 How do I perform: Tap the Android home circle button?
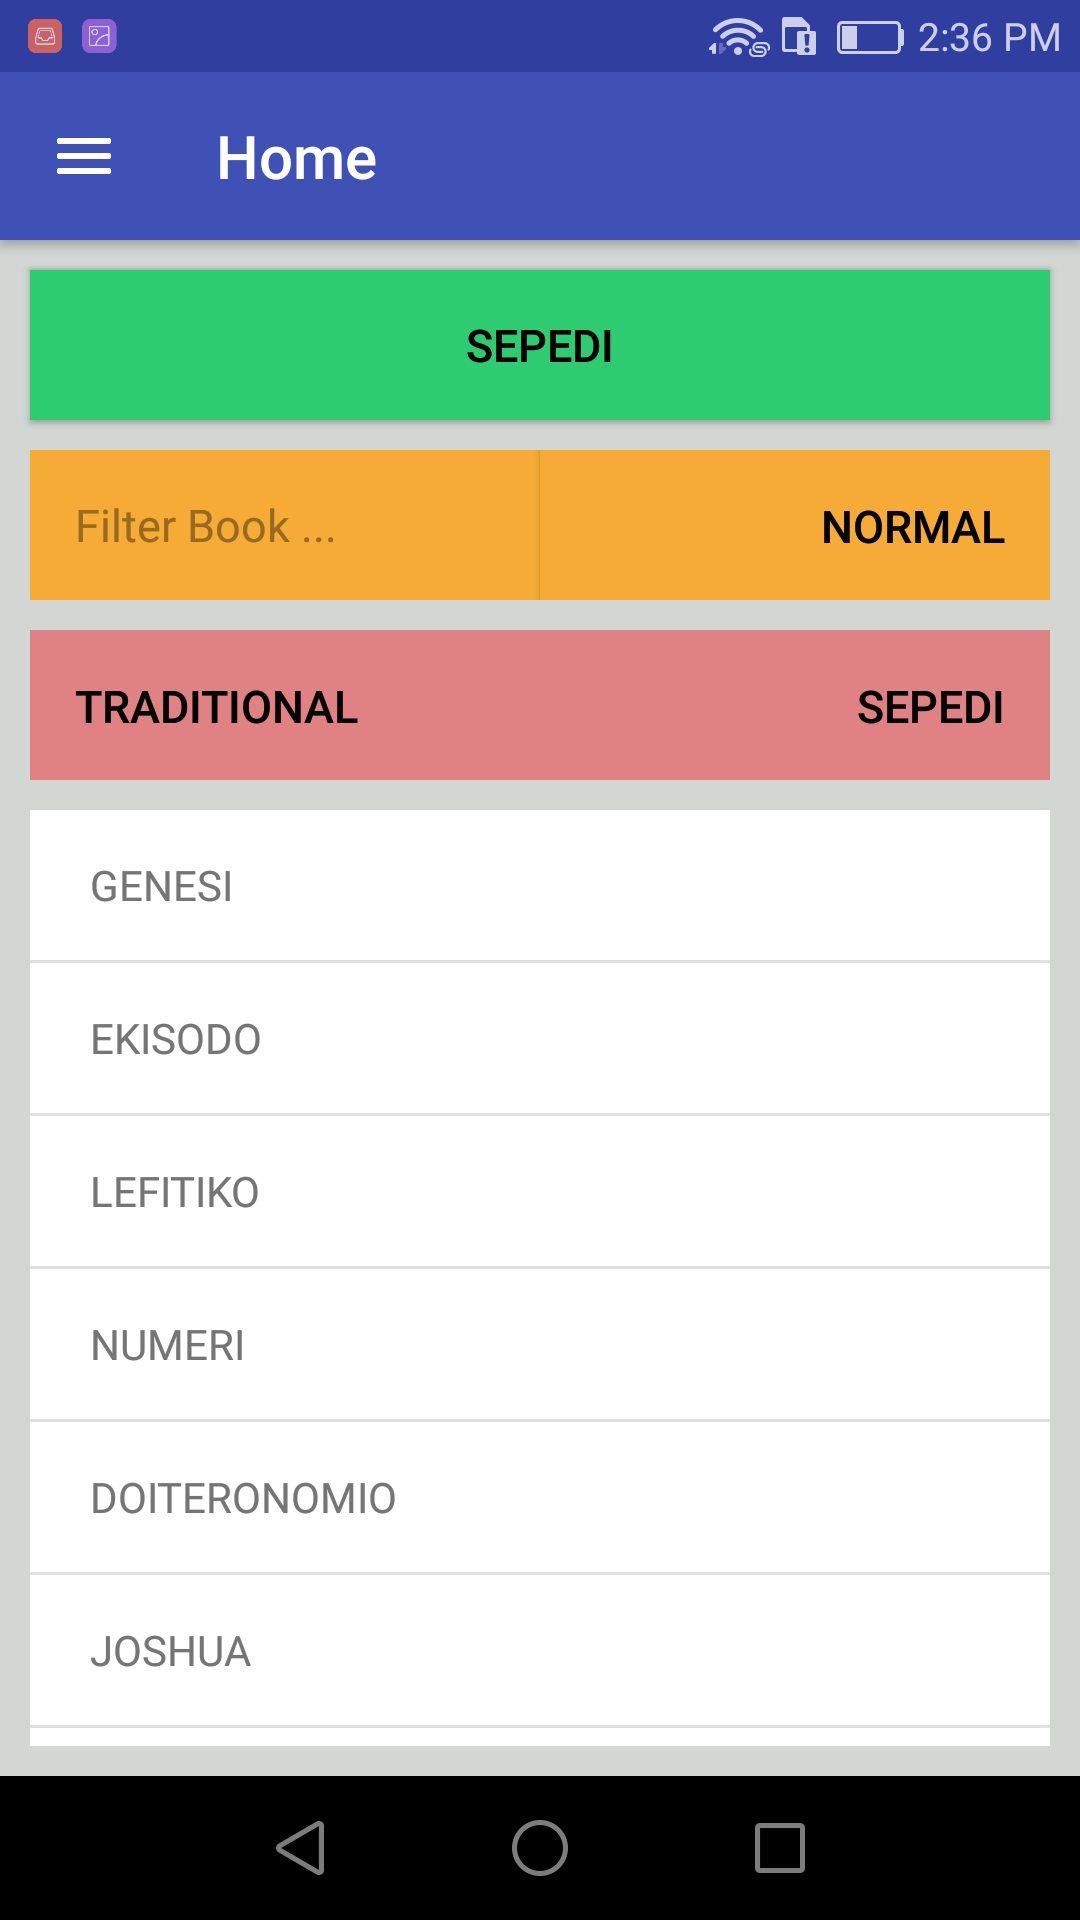(x=540, y=1847)
